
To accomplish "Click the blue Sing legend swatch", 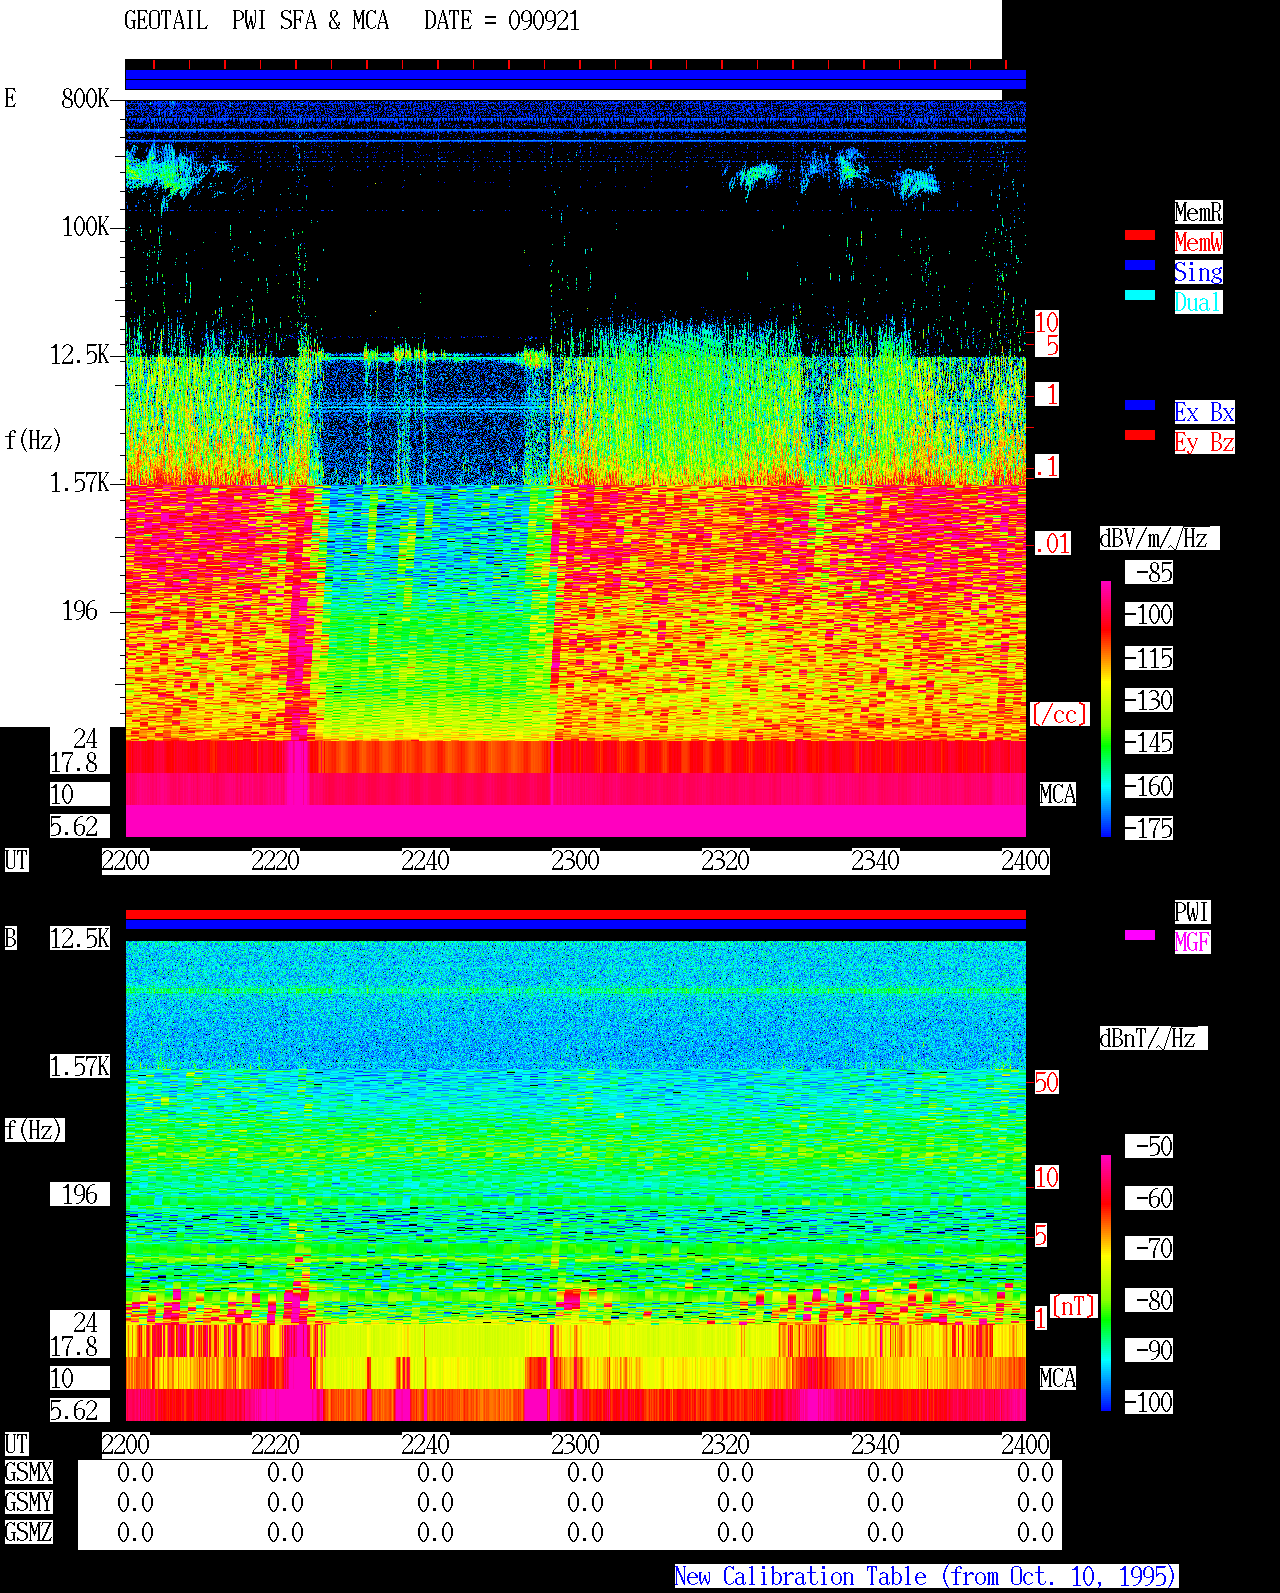I will [1140, 265].
